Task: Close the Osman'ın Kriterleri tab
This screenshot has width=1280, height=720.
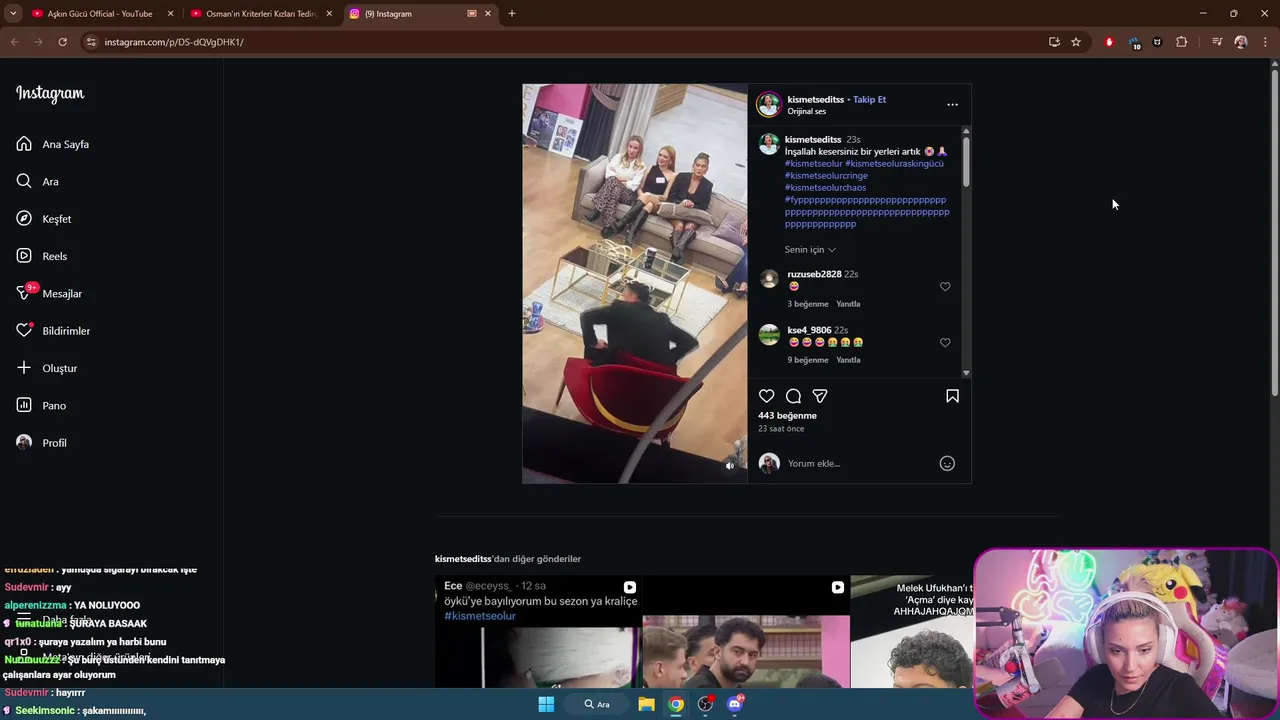Action: (329, 14)
